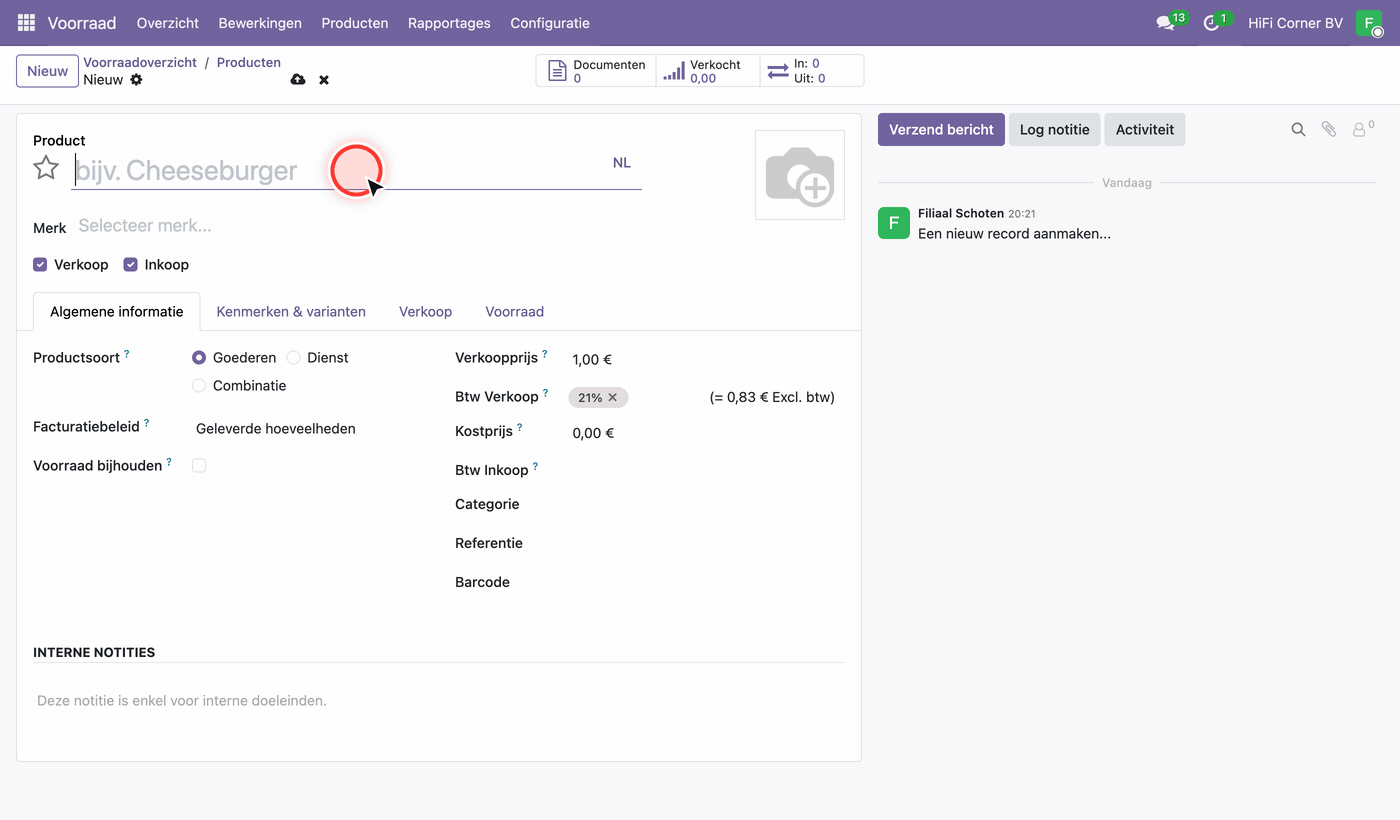The width and height of the screenshot is (1400, 820).
Task: Click the Nieuw button
Action: click(x=47, y=71)
